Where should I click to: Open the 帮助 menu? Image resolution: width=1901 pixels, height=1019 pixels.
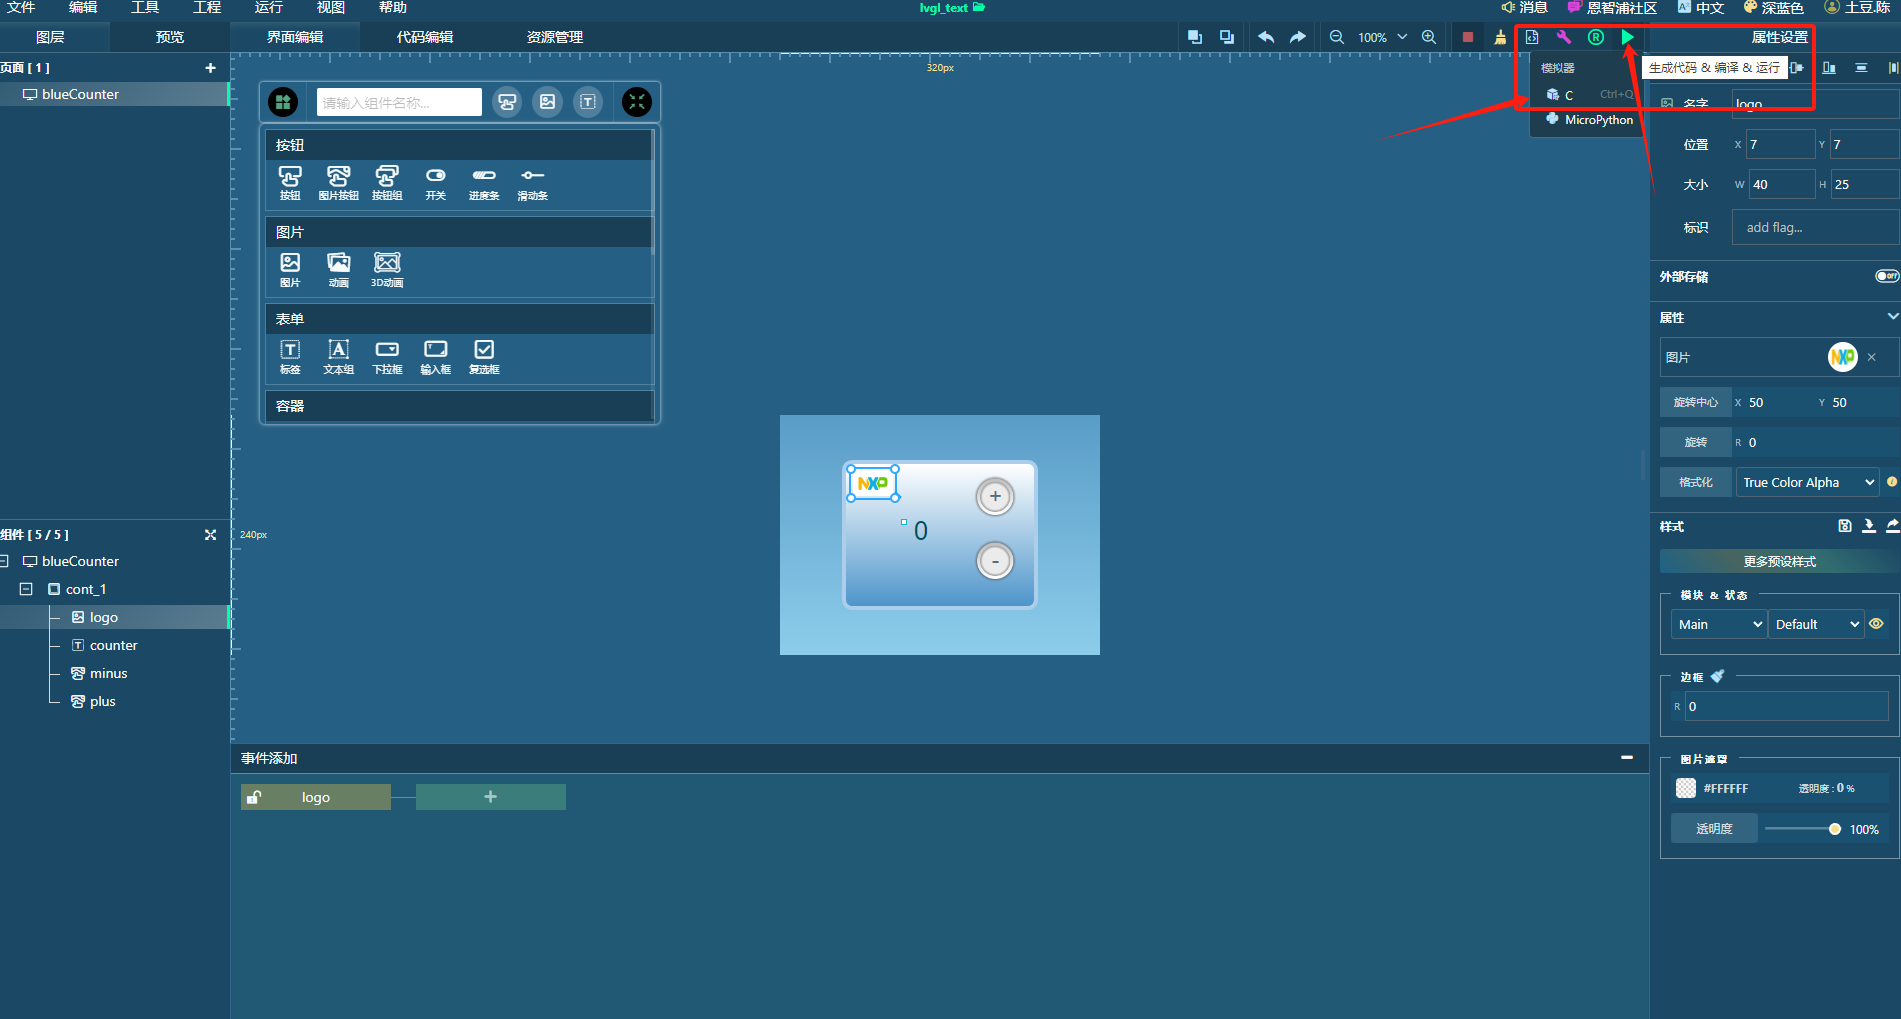(391, 8)
